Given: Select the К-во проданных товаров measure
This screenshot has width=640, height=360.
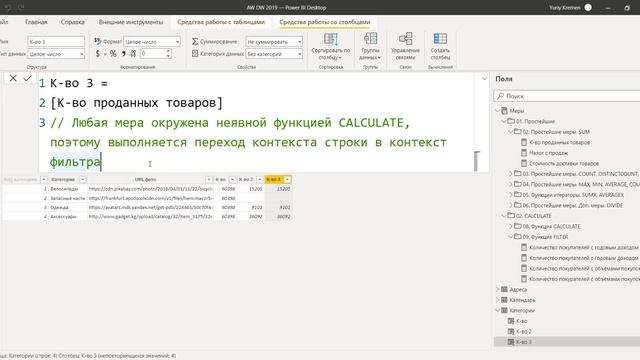Looking at the screenshot, I should click(559, 142).
